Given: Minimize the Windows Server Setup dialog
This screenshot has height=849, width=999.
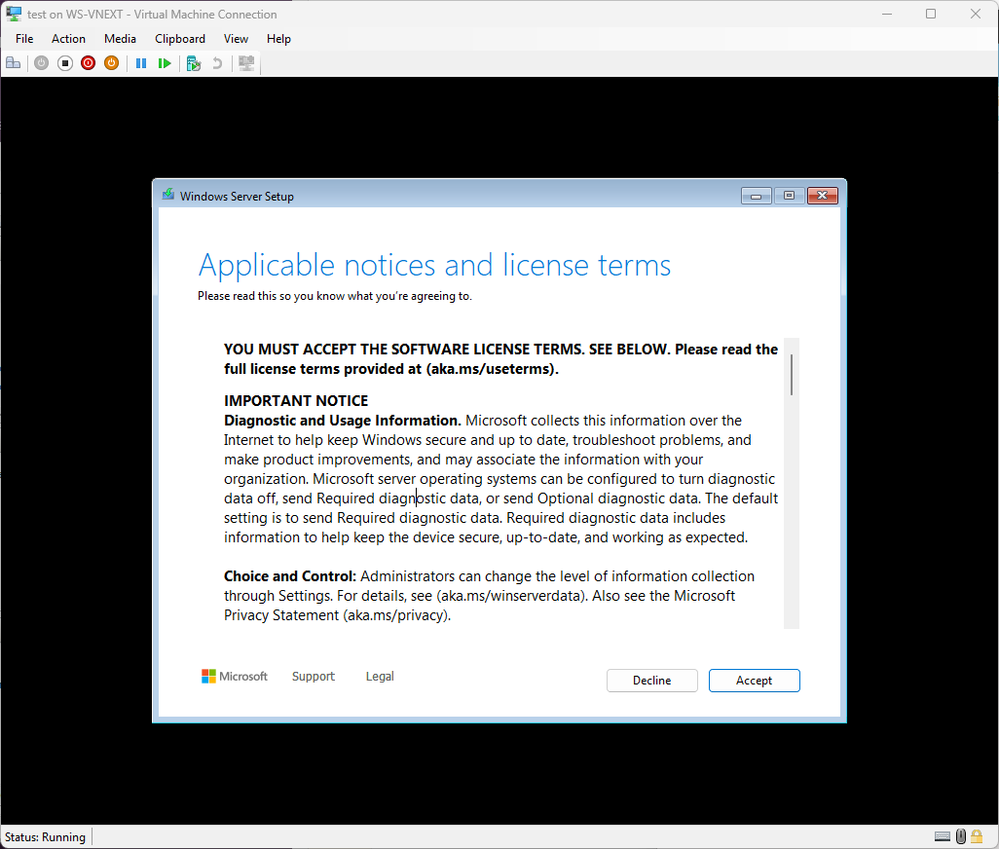Looking at the screenshot, I should pos(756,196).
